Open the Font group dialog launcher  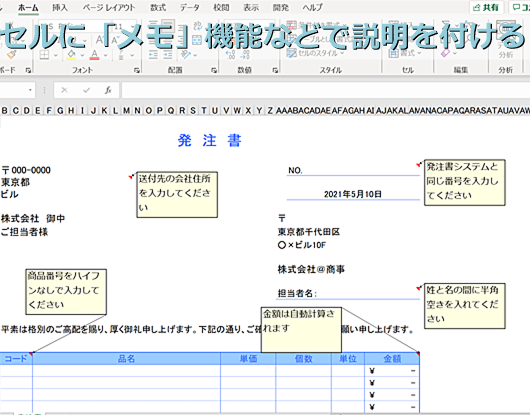(137, 70)
